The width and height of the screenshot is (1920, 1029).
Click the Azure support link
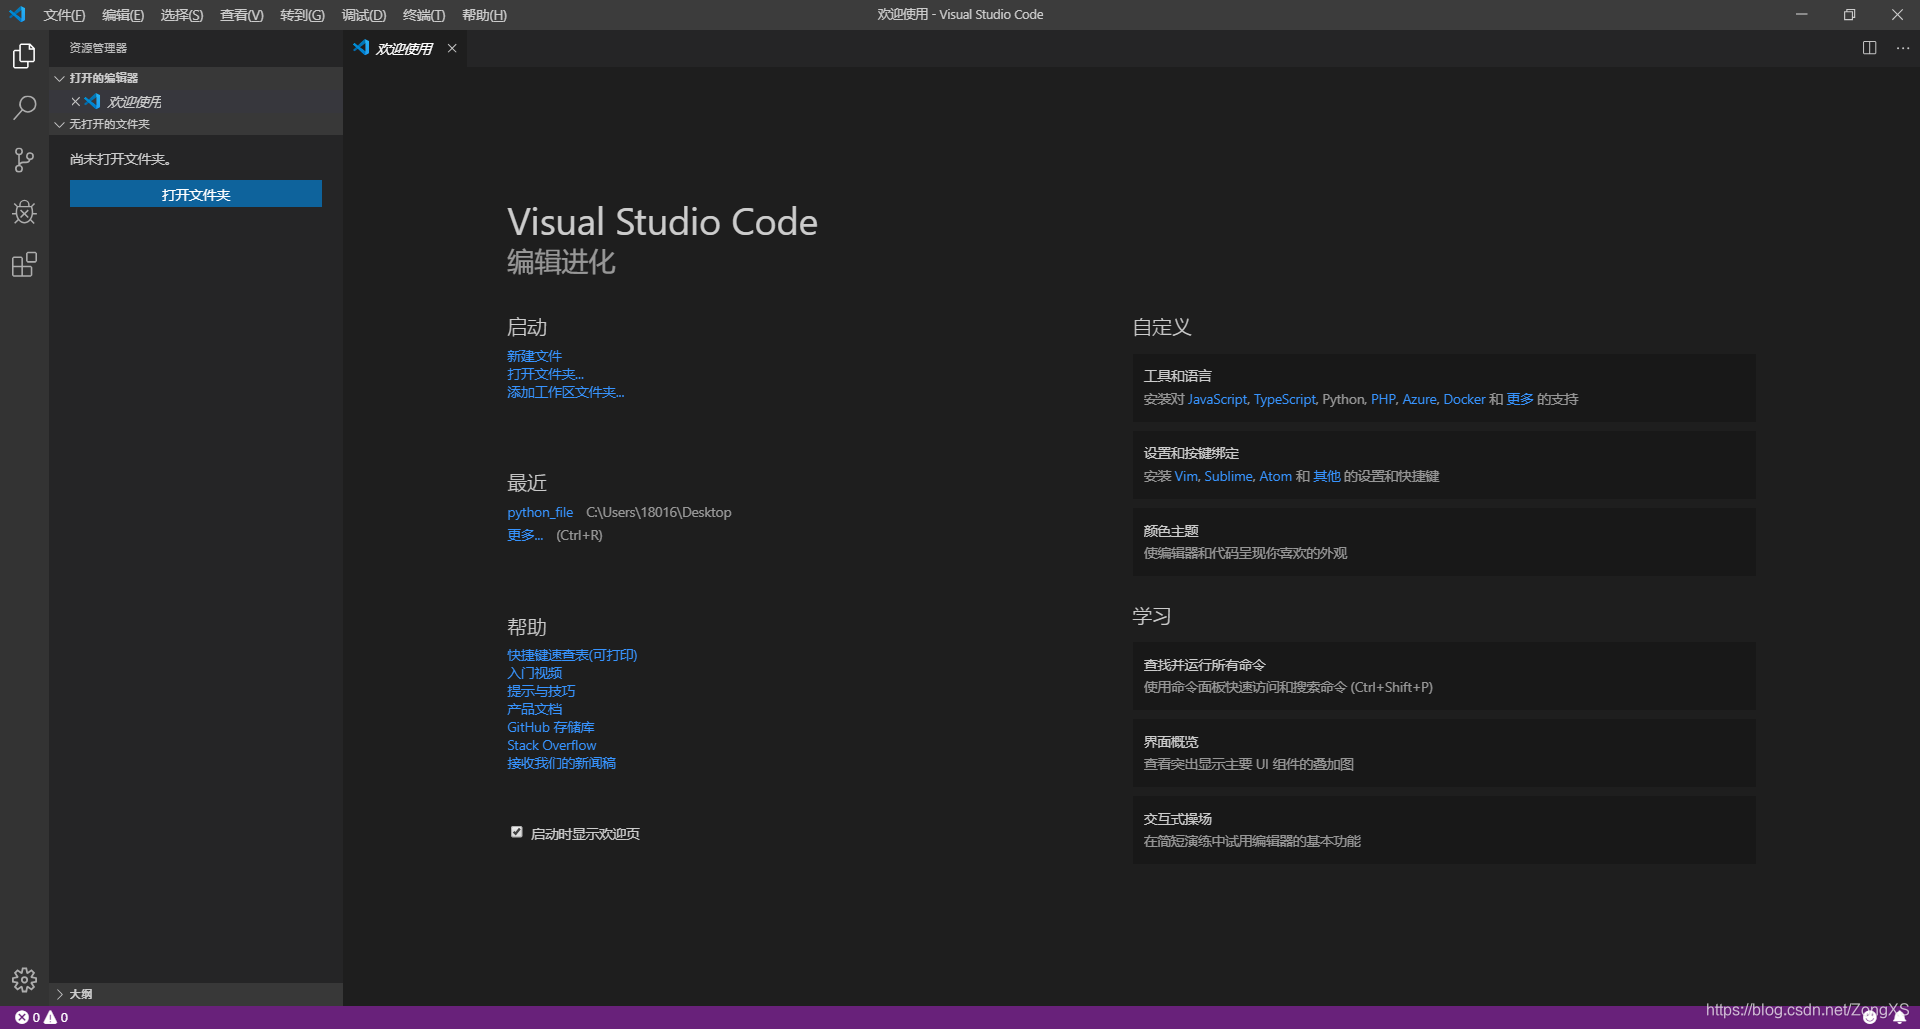[x=1419, y=399]
